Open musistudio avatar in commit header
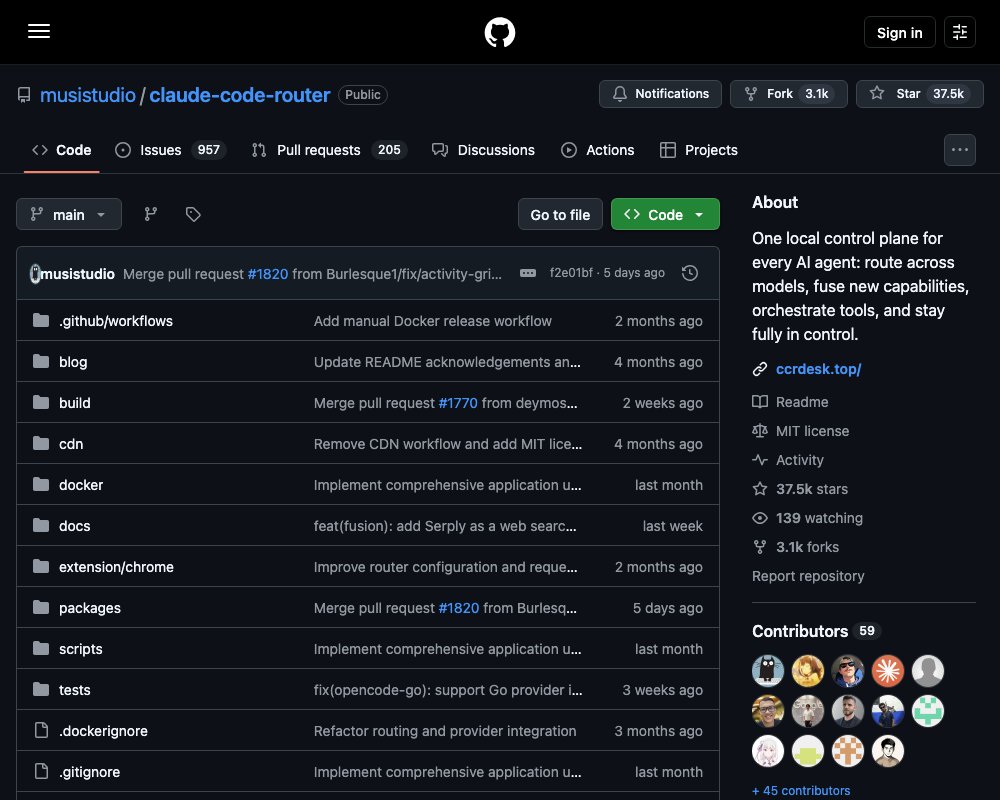Screen dimensions: 1000x800 (x=35, y=274)
